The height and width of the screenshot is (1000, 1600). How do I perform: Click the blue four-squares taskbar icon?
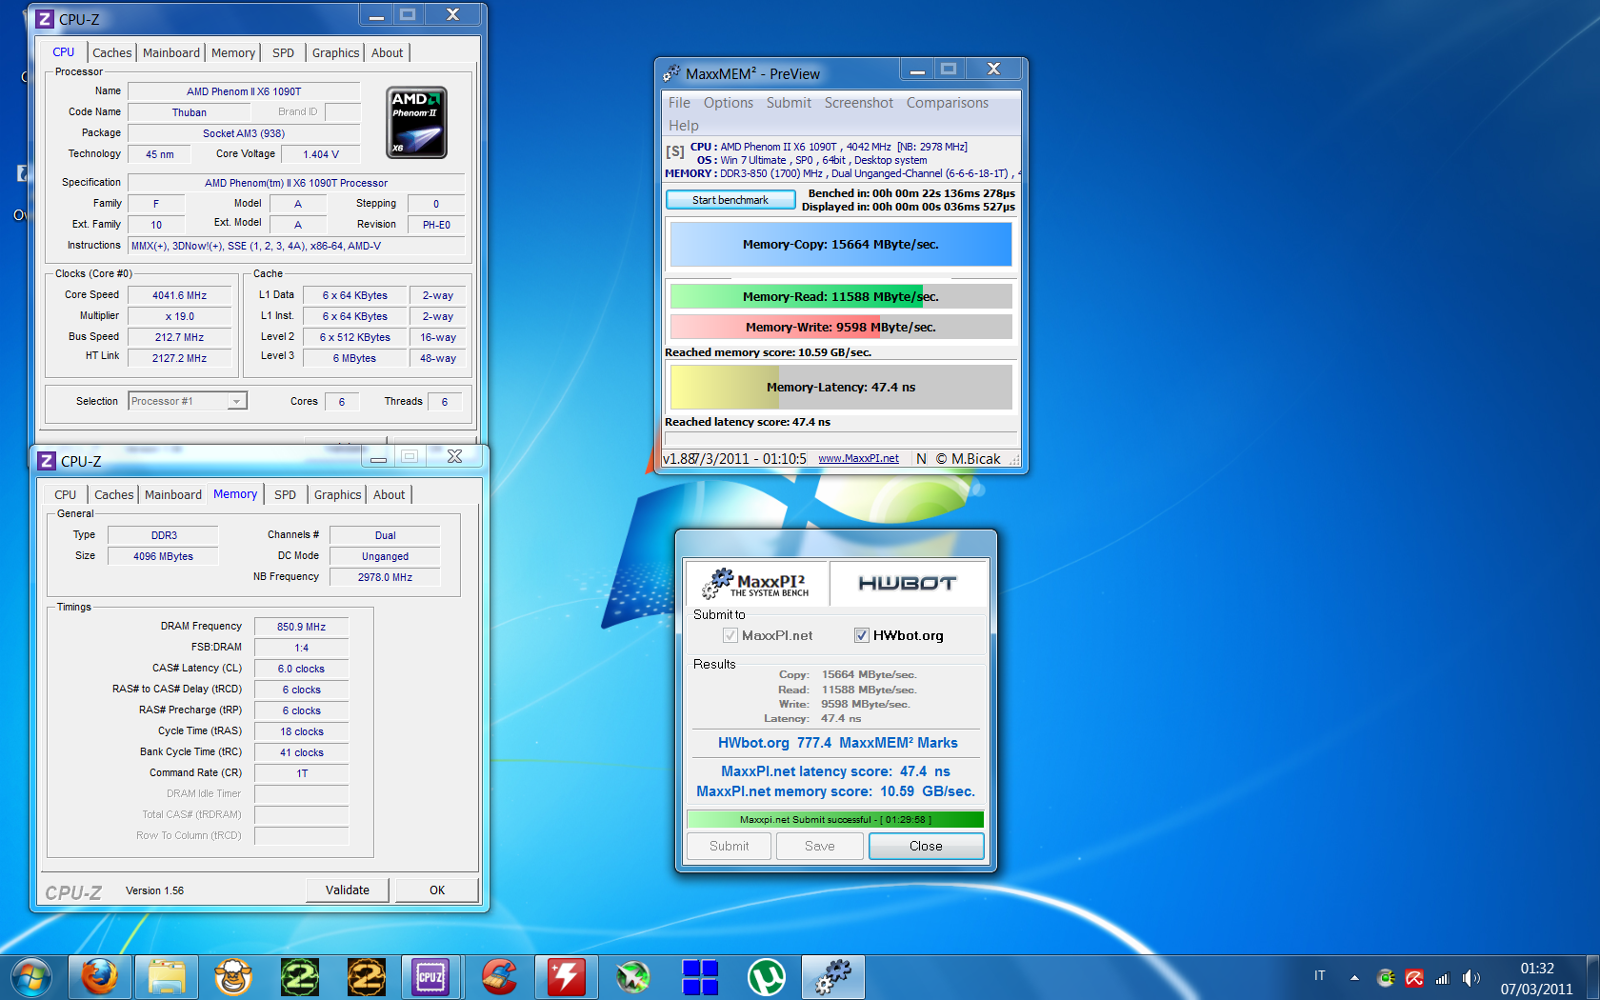click(x=699, y=977)
